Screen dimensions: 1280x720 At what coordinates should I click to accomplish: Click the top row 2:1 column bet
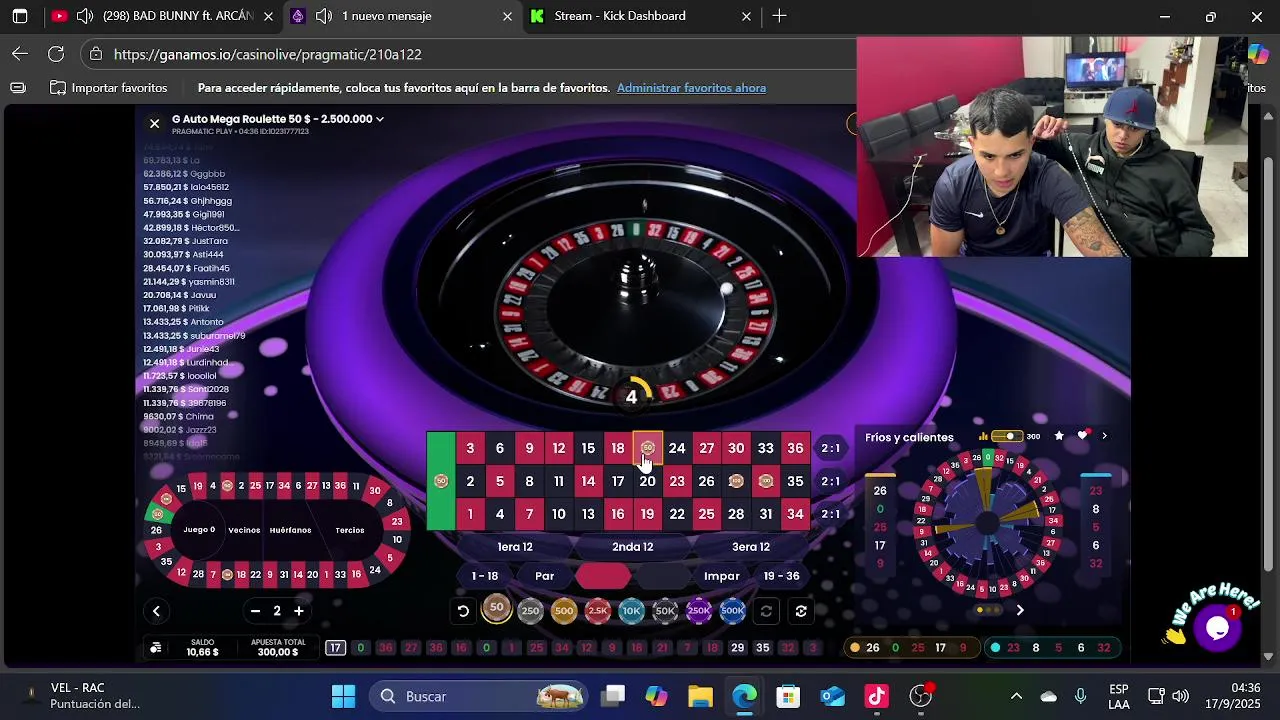(831, 449)
